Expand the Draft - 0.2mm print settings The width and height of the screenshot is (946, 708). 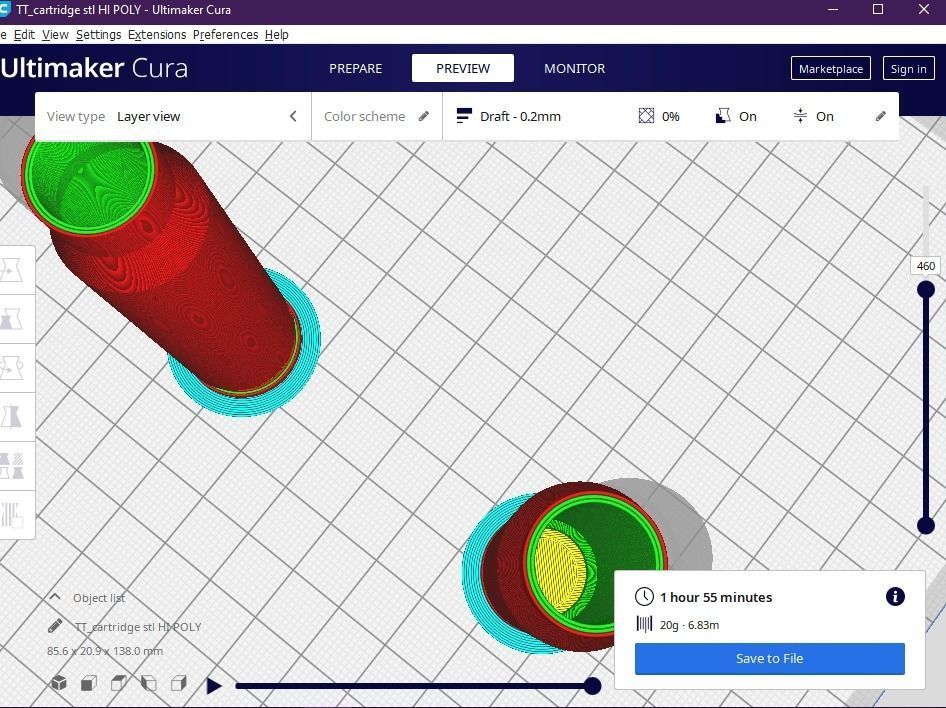tap(670, 116)
